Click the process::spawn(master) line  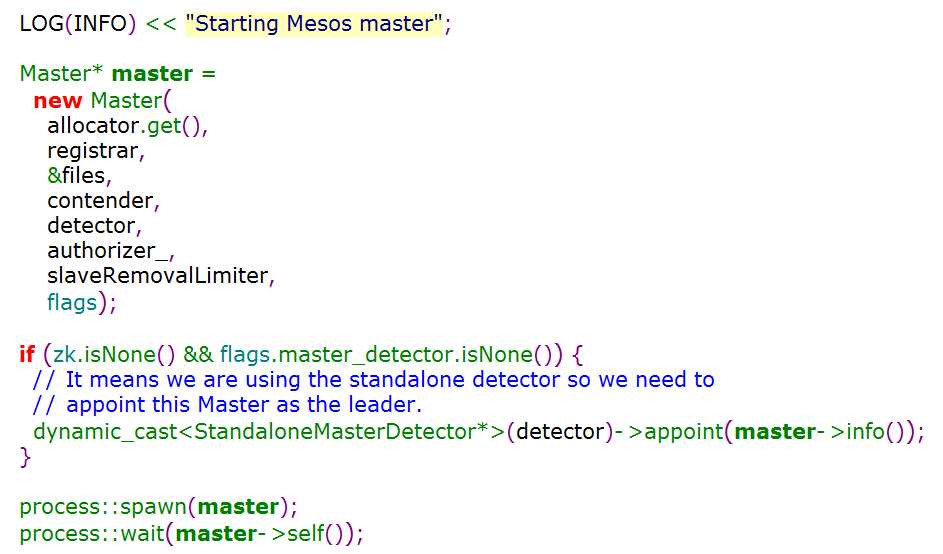pyautogui.click(x=159, y=507)
